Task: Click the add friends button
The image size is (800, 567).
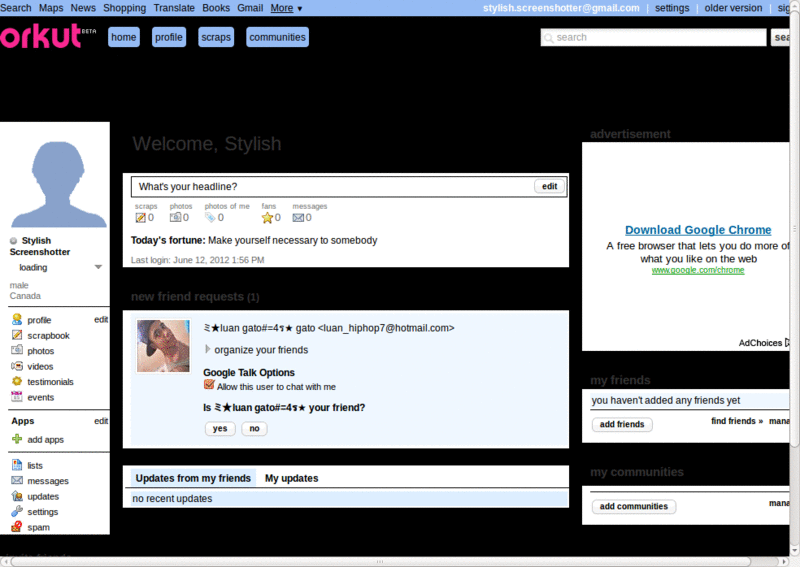Action: pos(621,424)
